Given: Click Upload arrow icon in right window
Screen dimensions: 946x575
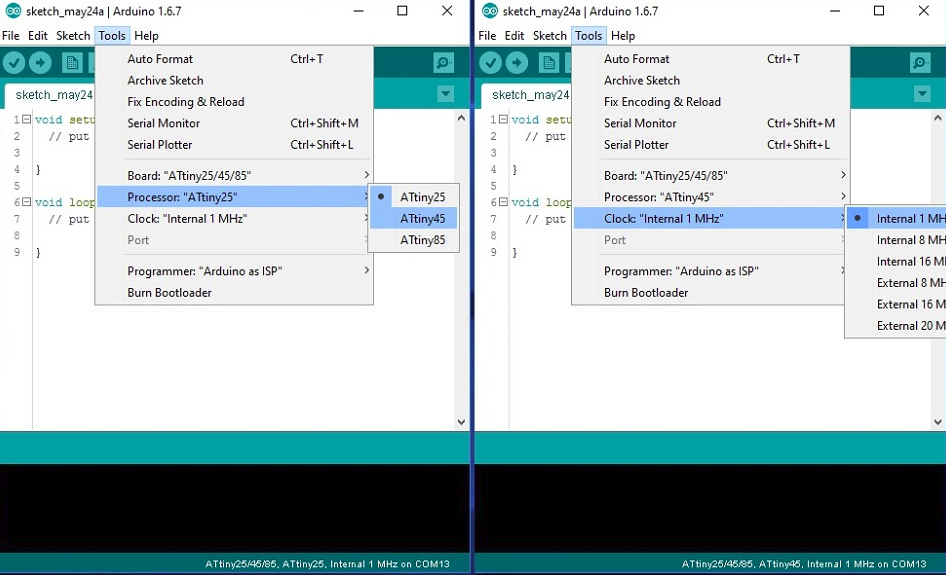Looking at the screenshot, I should 517,62.
